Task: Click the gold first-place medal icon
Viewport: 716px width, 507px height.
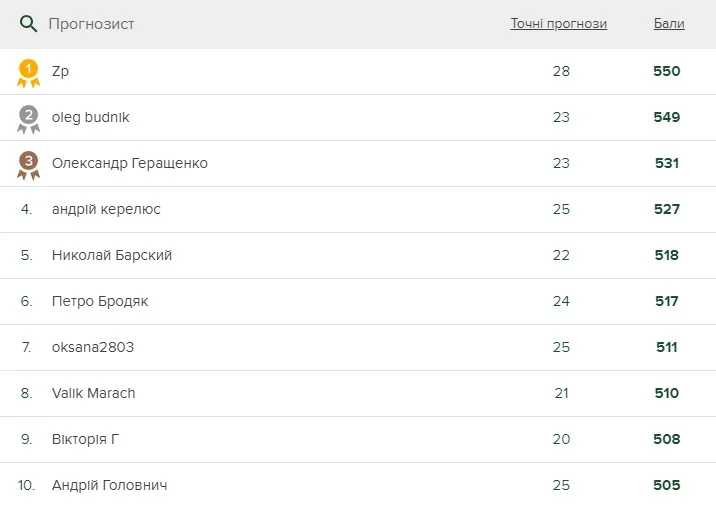Action: (x=28, y=72)
